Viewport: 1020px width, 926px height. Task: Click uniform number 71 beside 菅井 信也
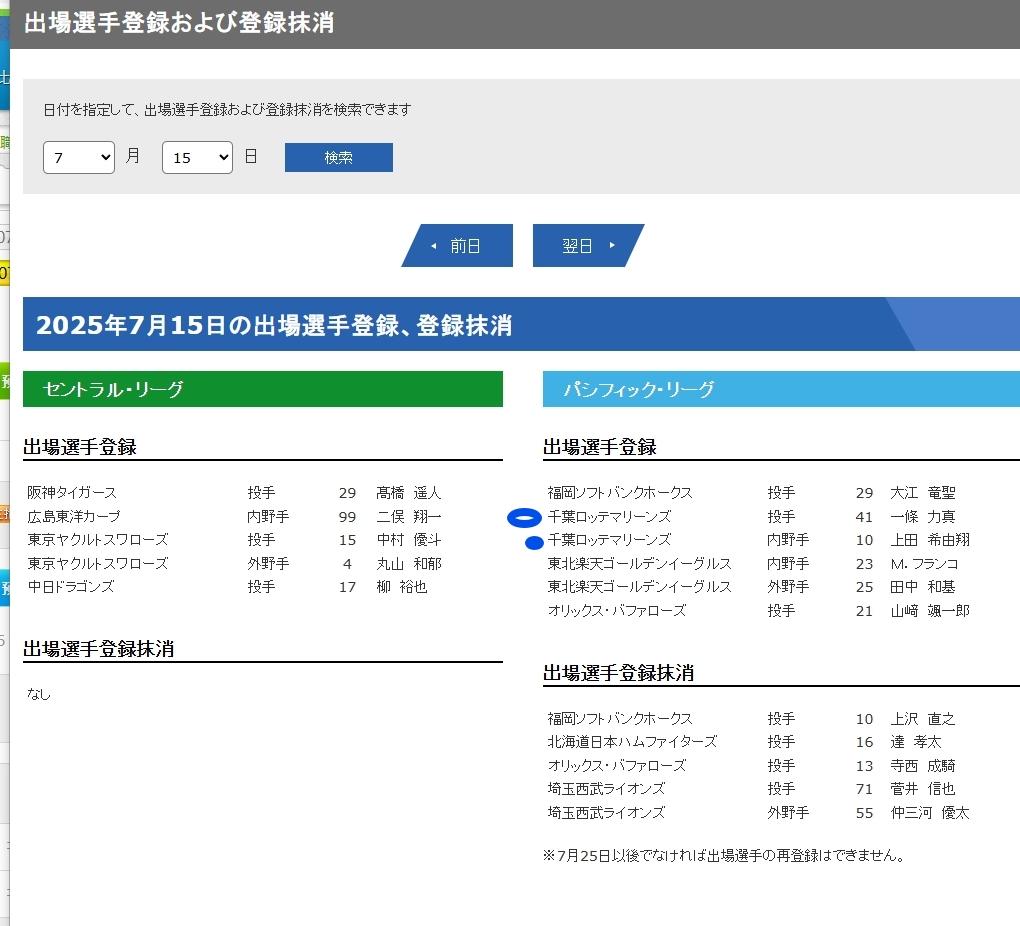tap(864, 789)
